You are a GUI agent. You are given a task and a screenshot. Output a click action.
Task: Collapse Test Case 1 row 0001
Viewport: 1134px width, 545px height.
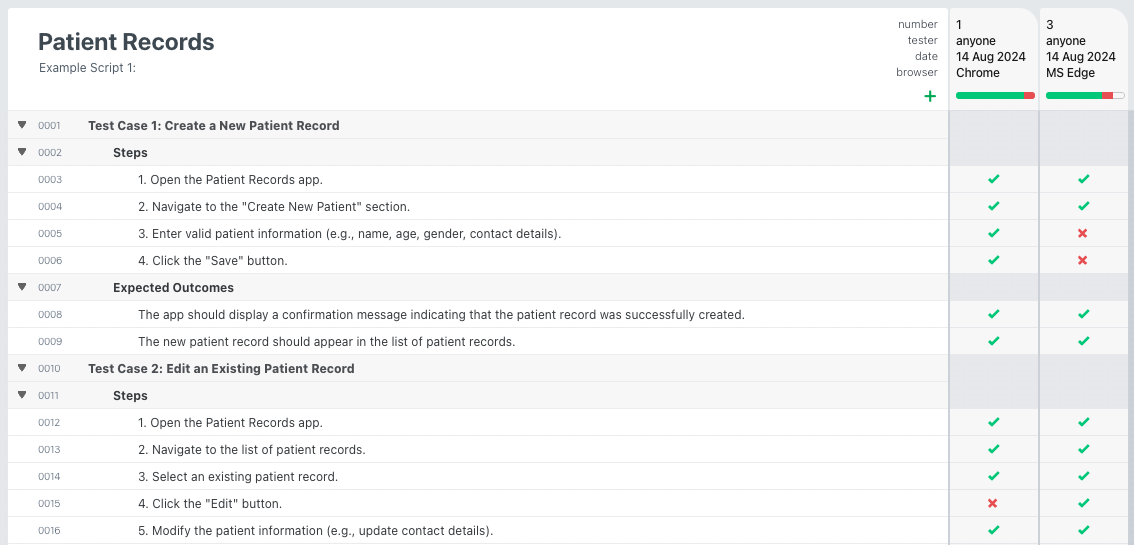tap(22, 126)
